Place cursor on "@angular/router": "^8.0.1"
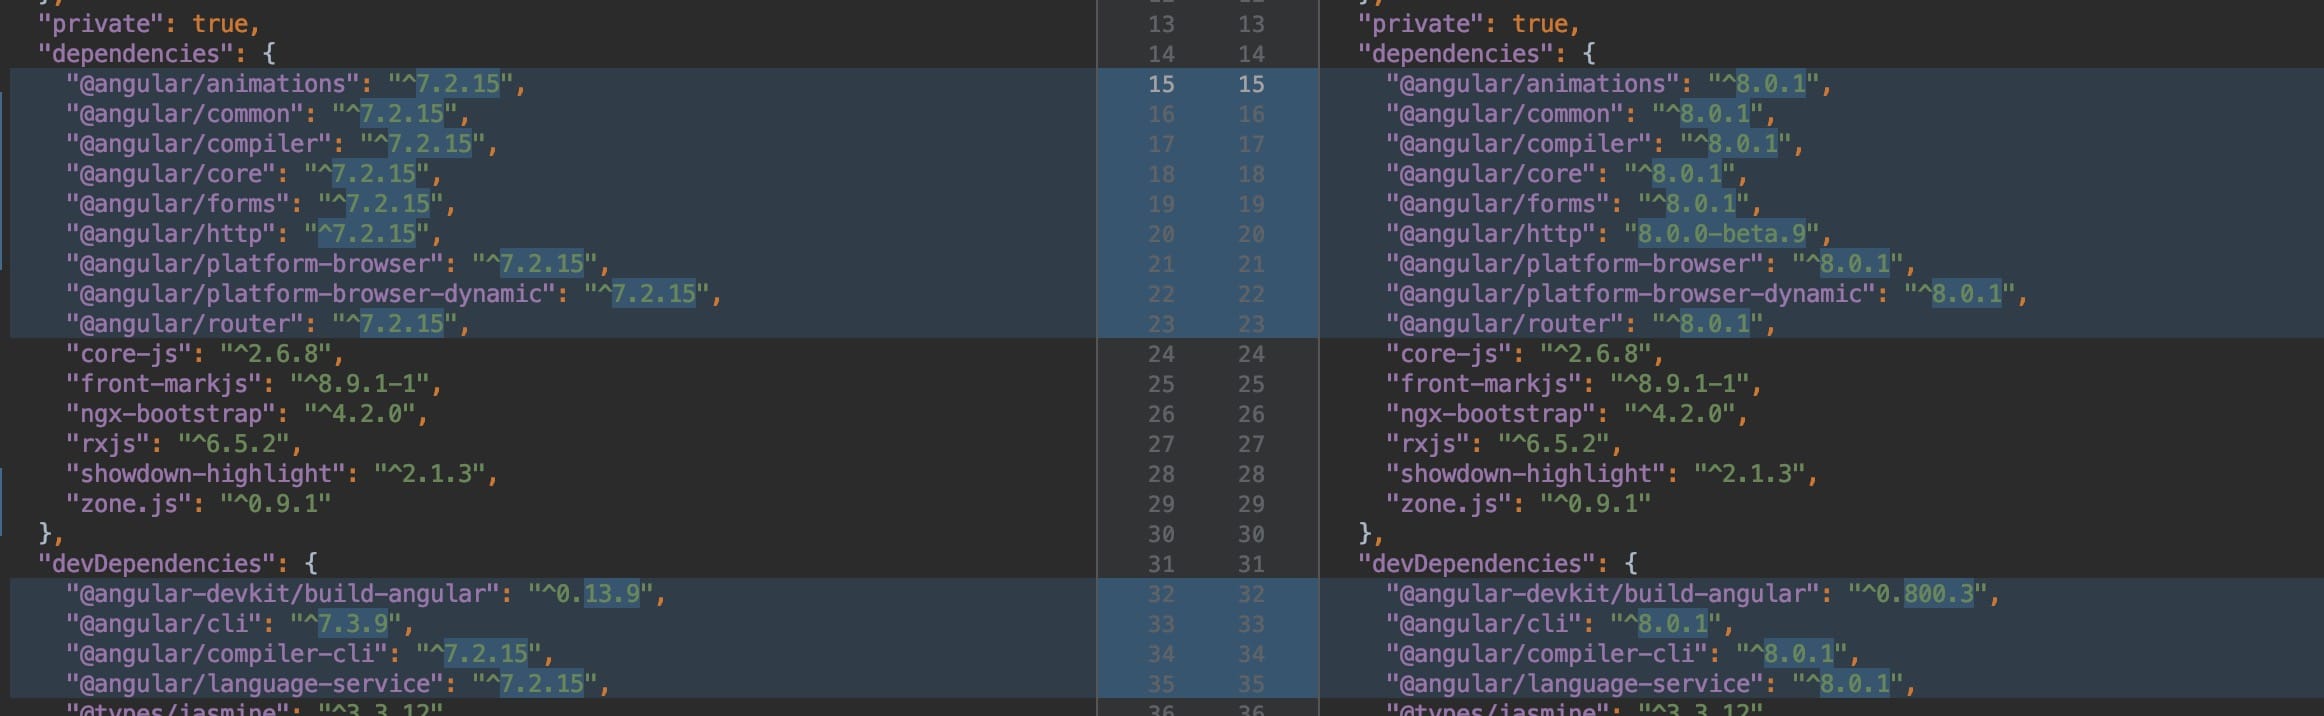 pyautogui.click(x=1581, y=324)
